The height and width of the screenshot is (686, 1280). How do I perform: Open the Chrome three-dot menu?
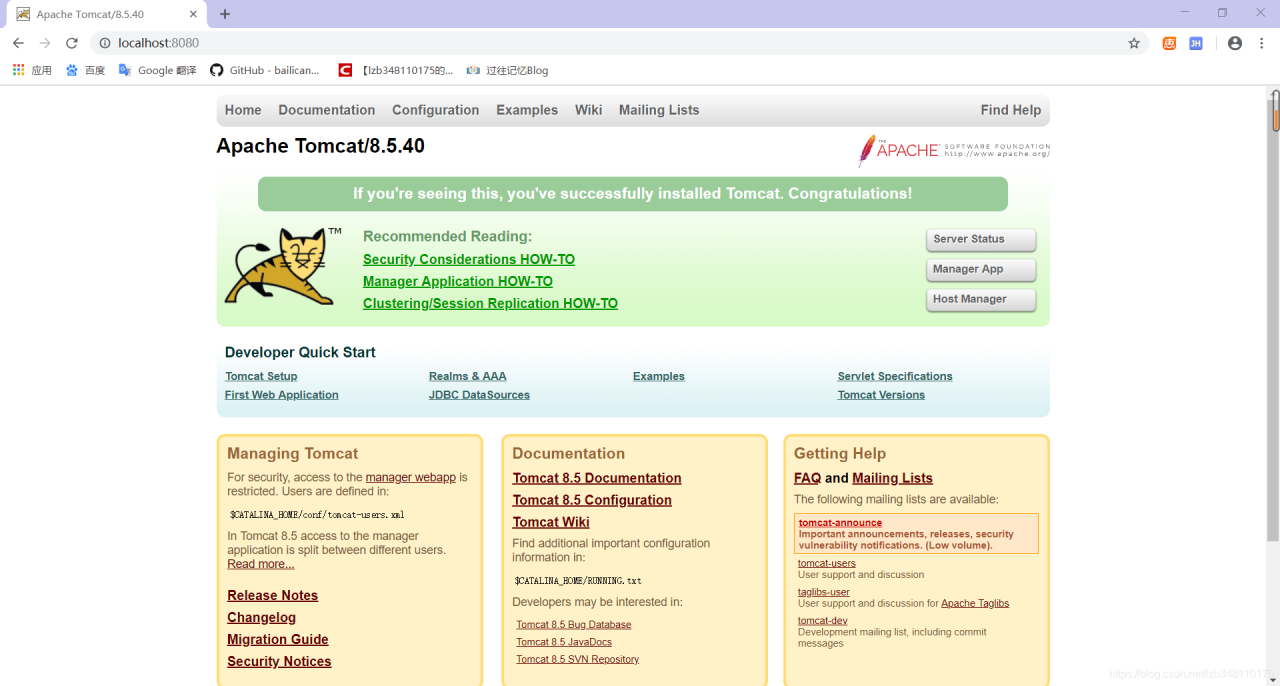click(1261, 43)
